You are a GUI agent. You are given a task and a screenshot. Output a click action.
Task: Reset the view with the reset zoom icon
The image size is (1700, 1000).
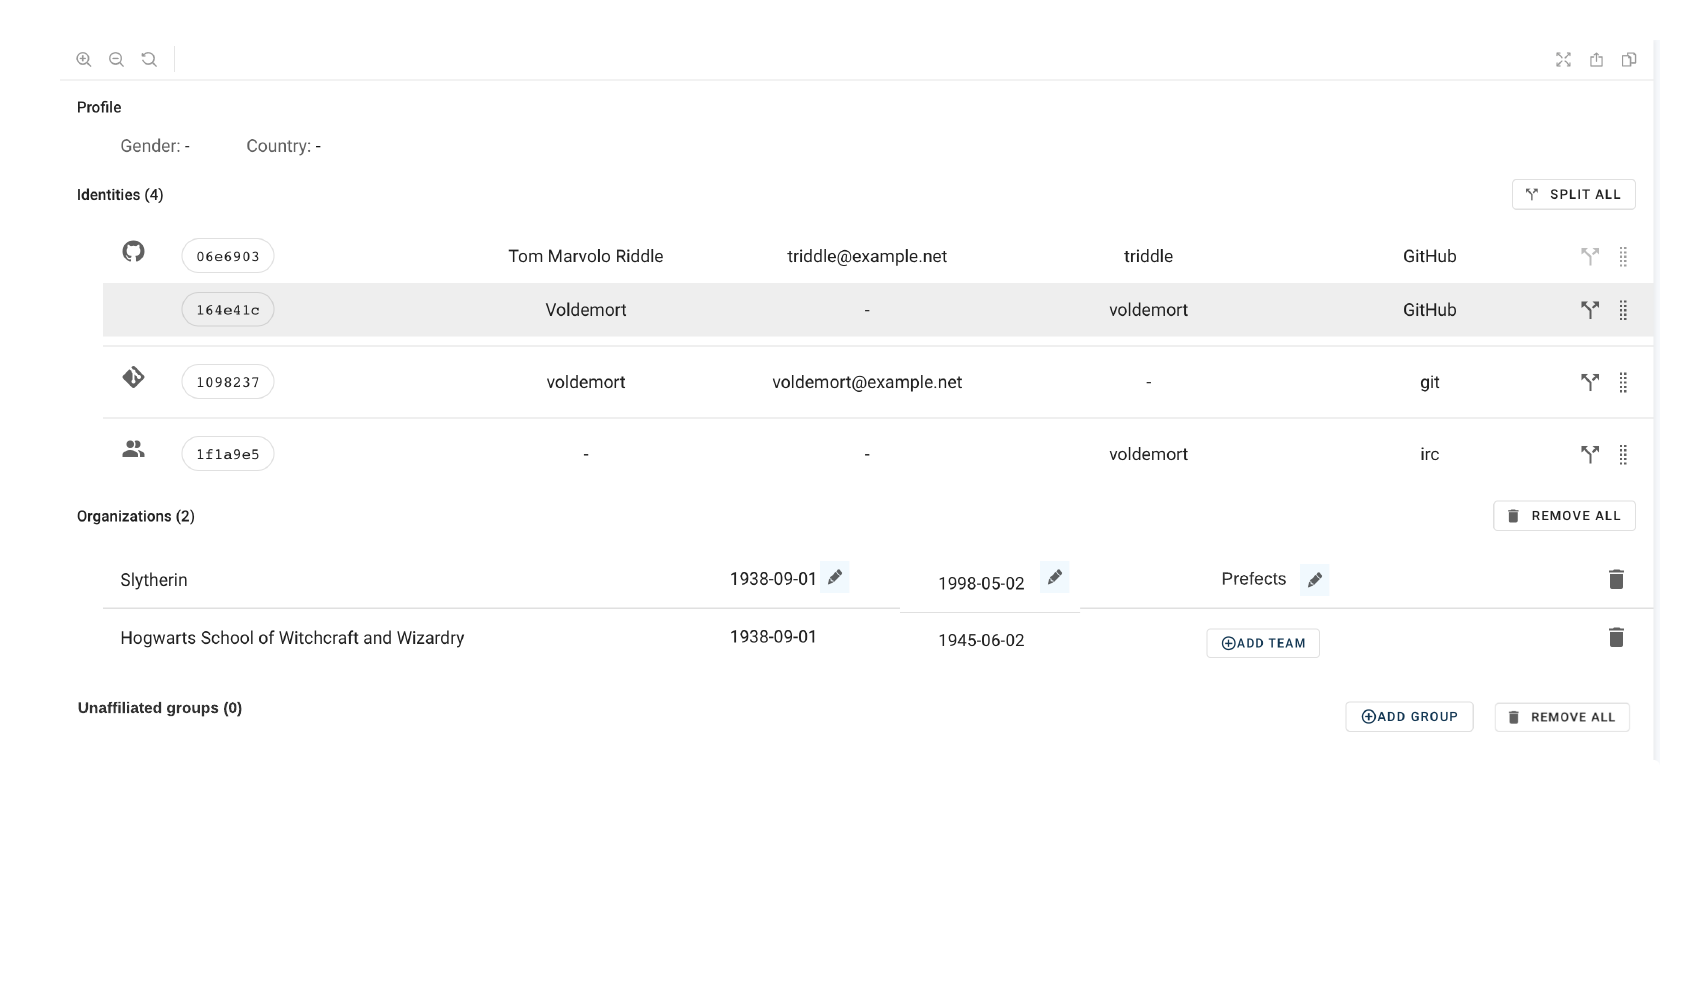[148, 59]
